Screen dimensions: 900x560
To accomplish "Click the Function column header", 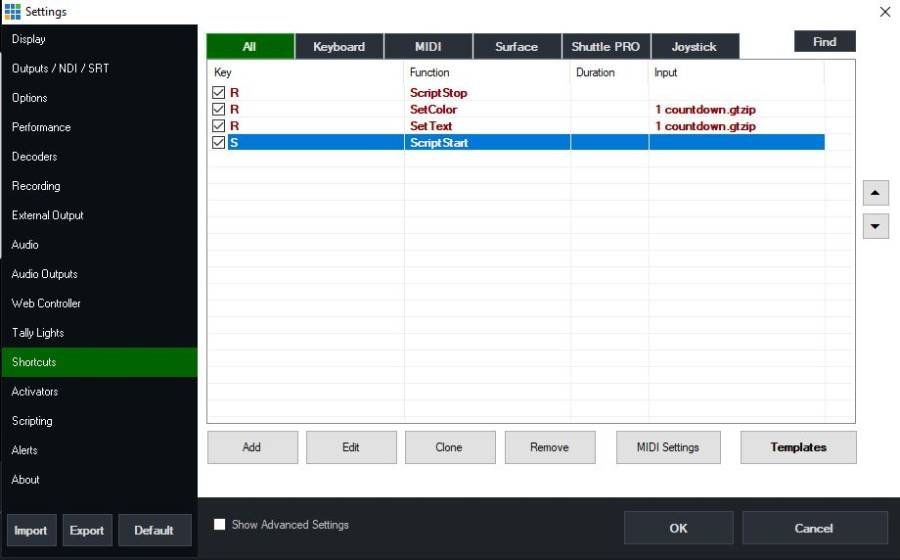I will point(430,73).
